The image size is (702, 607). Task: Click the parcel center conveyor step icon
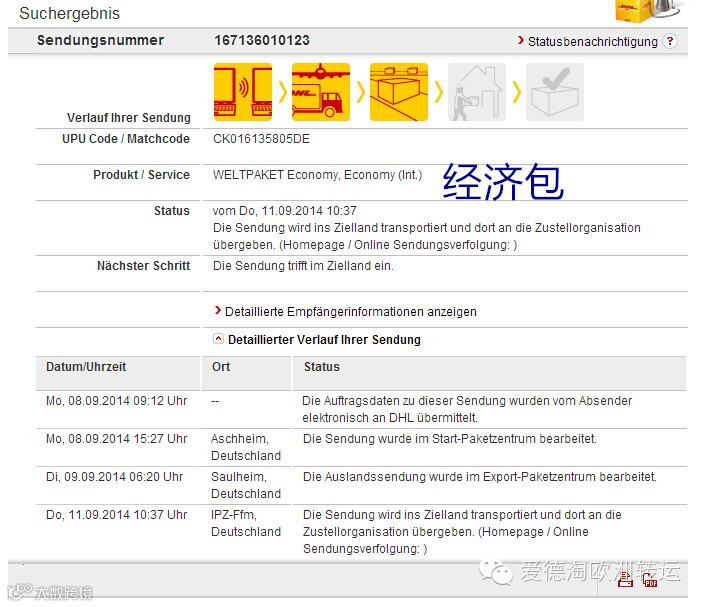(x=398, y=92)
